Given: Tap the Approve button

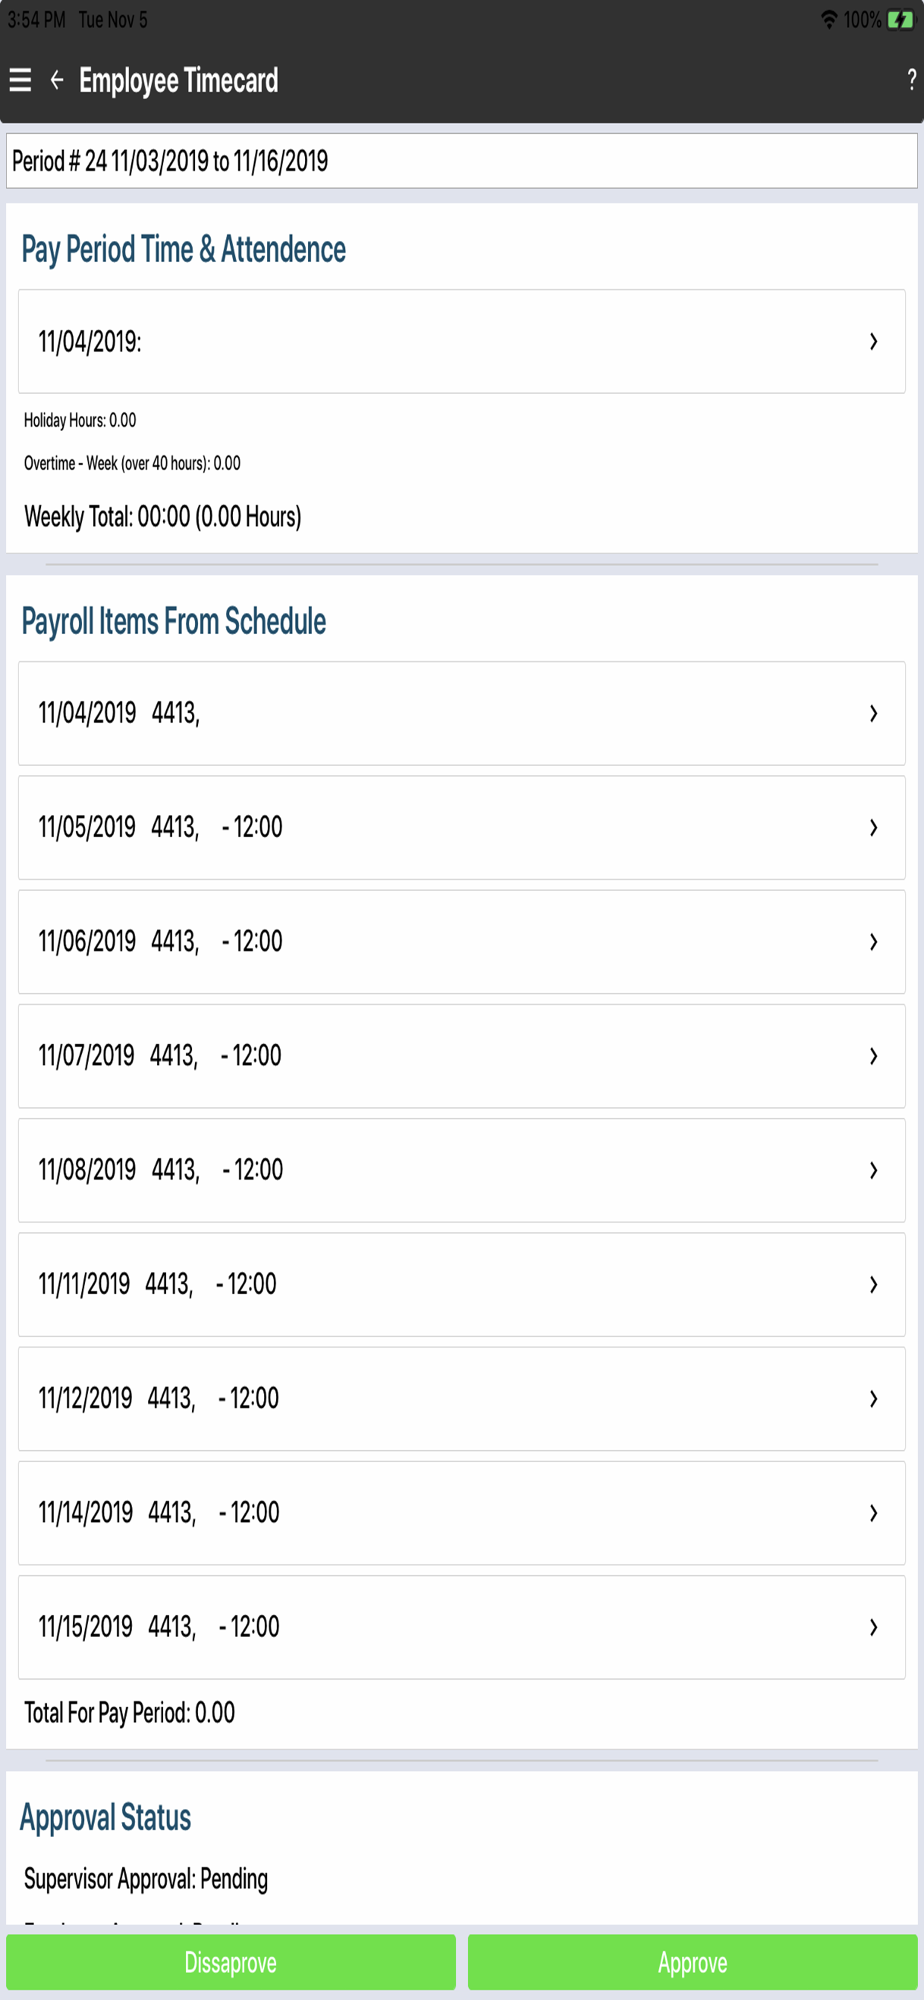Looking at the screenshot, I should pos(693,1962).
